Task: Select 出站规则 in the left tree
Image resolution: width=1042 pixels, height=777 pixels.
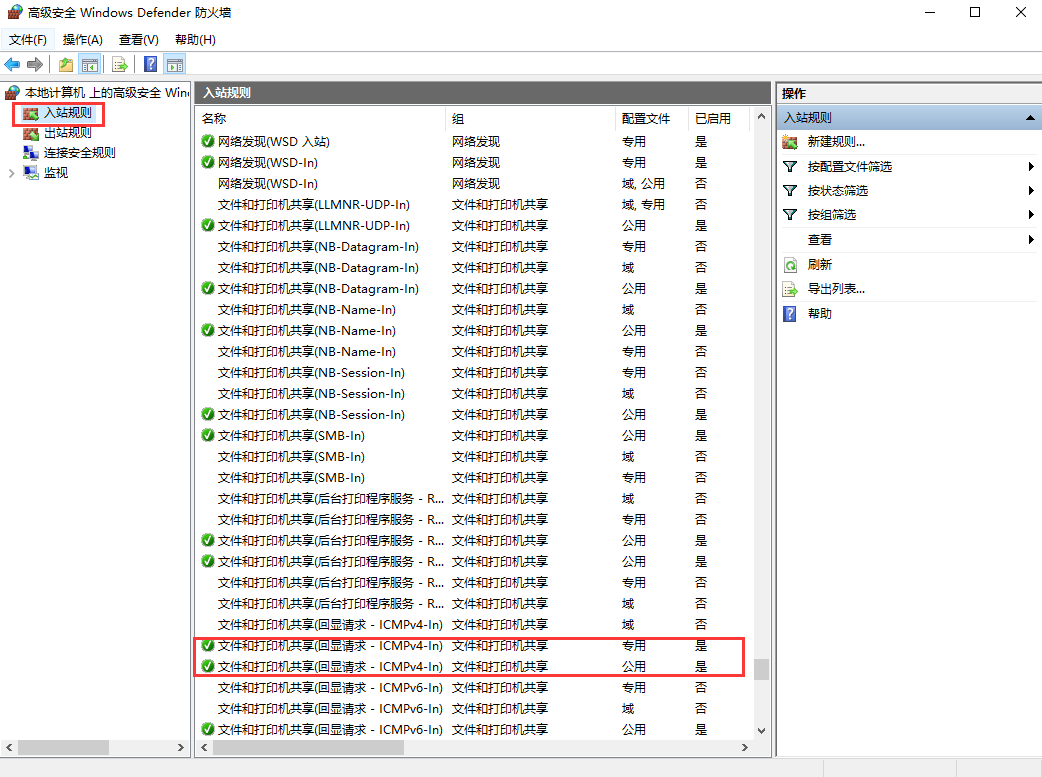Action: click(x=67, y=133)
